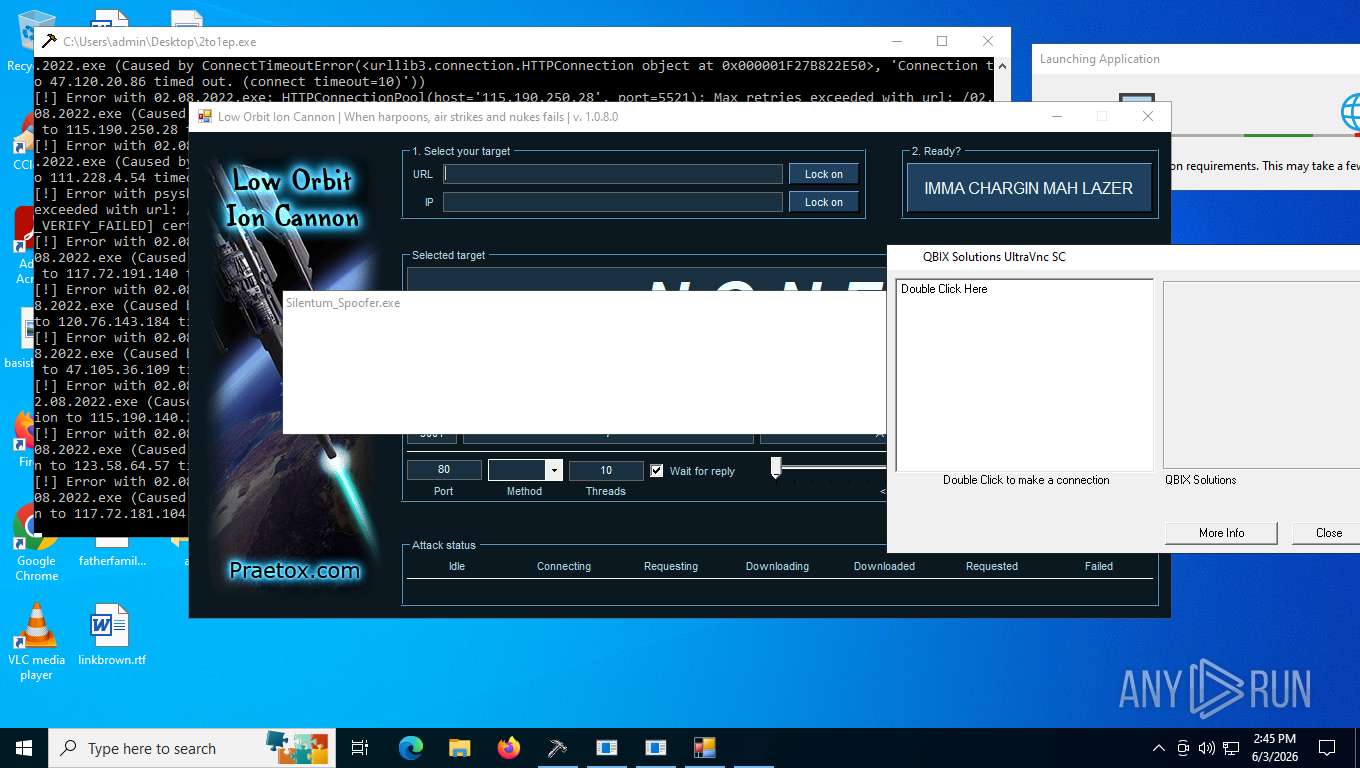Click More Info in UltraVnc SC window
Image resolution: width=1360 pixels, height=768 pixels.
point(1221,533)
